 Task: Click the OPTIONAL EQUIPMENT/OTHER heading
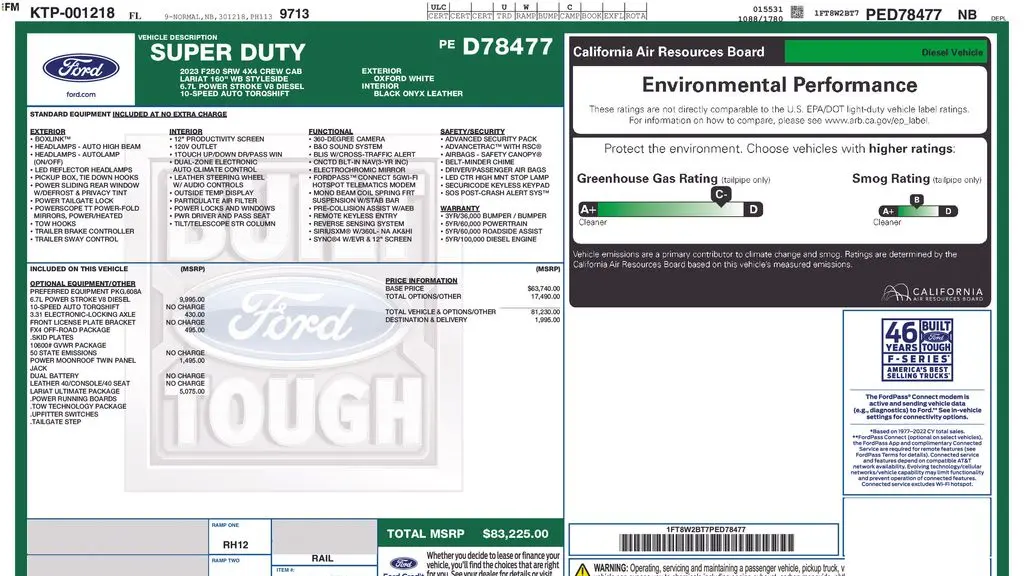(x=82, y=284)
